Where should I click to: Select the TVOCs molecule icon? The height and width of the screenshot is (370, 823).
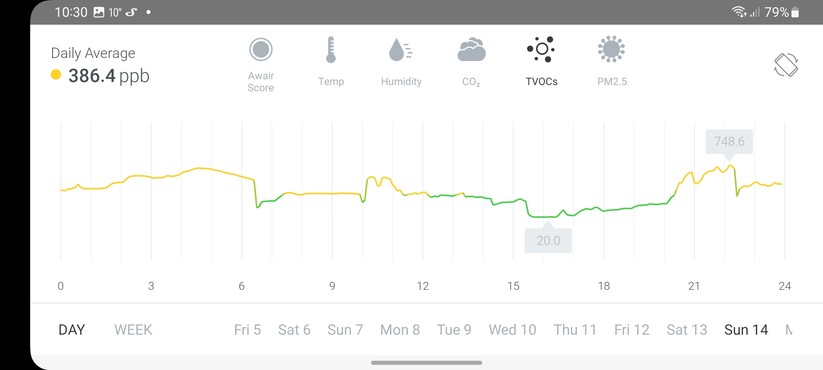(x=541, y=49)
